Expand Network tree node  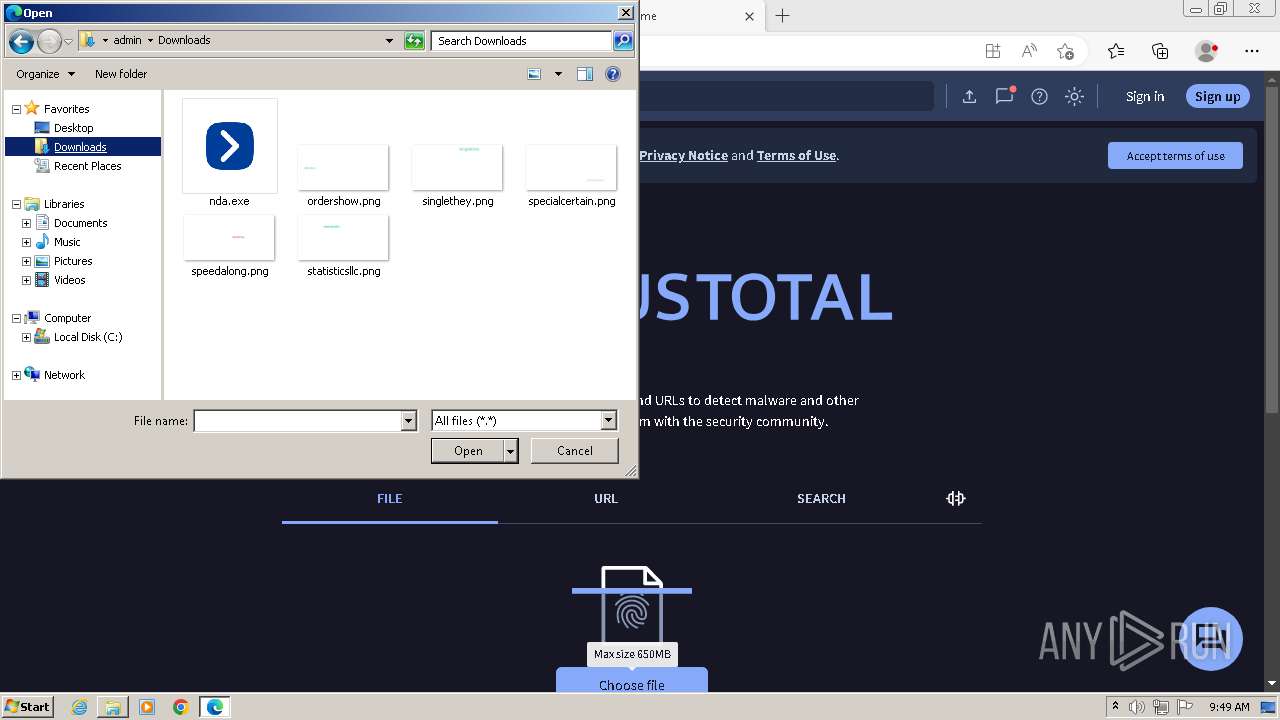point(16,375)
